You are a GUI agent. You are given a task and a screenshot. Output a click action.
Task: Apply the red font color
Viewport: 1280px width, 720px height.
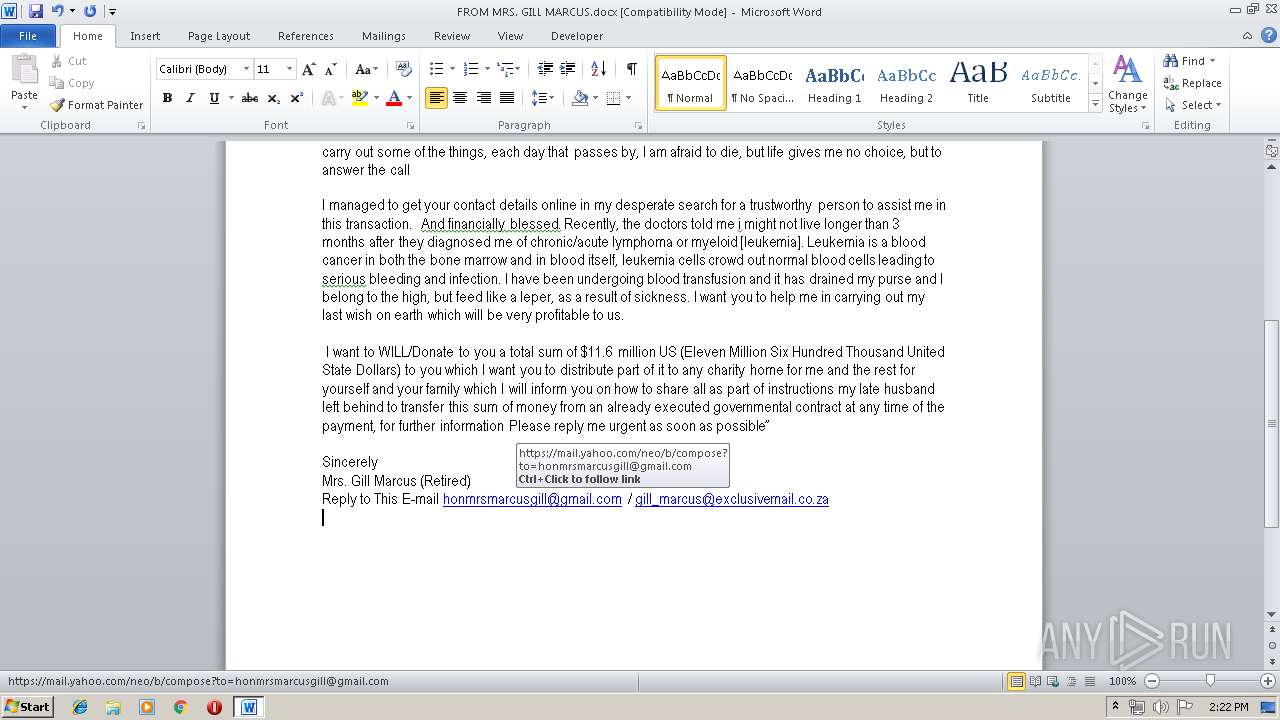[x=394, y=98]
